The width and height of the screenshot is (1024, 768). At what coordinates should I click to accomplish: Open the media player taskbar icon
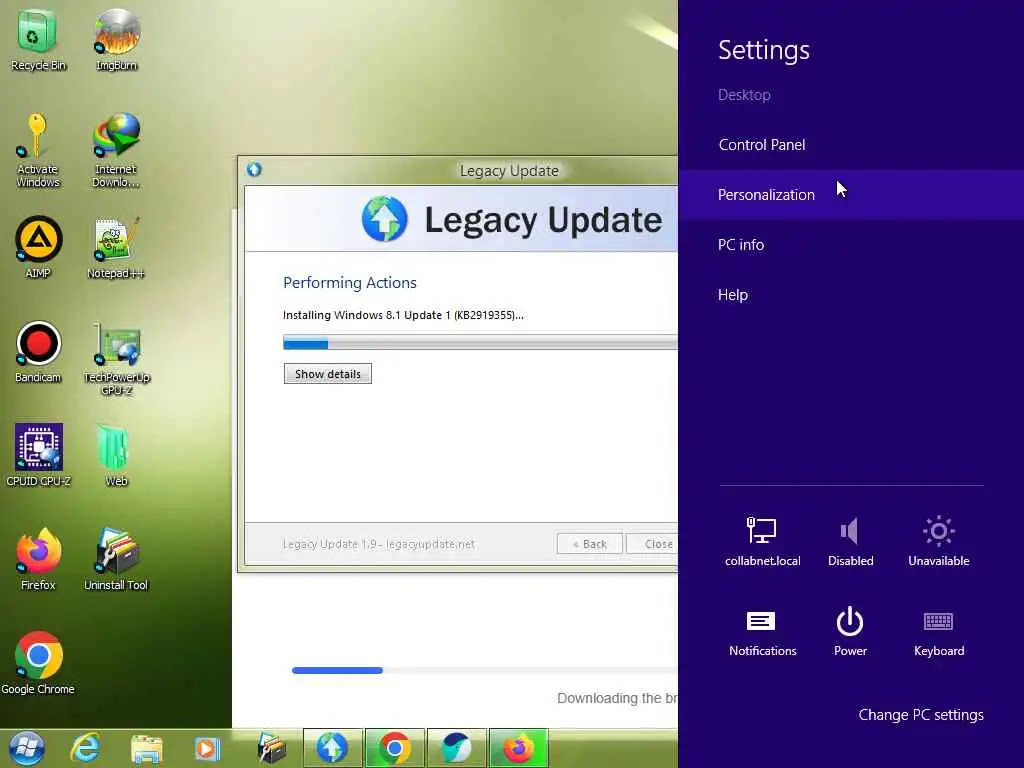(207, 748)
